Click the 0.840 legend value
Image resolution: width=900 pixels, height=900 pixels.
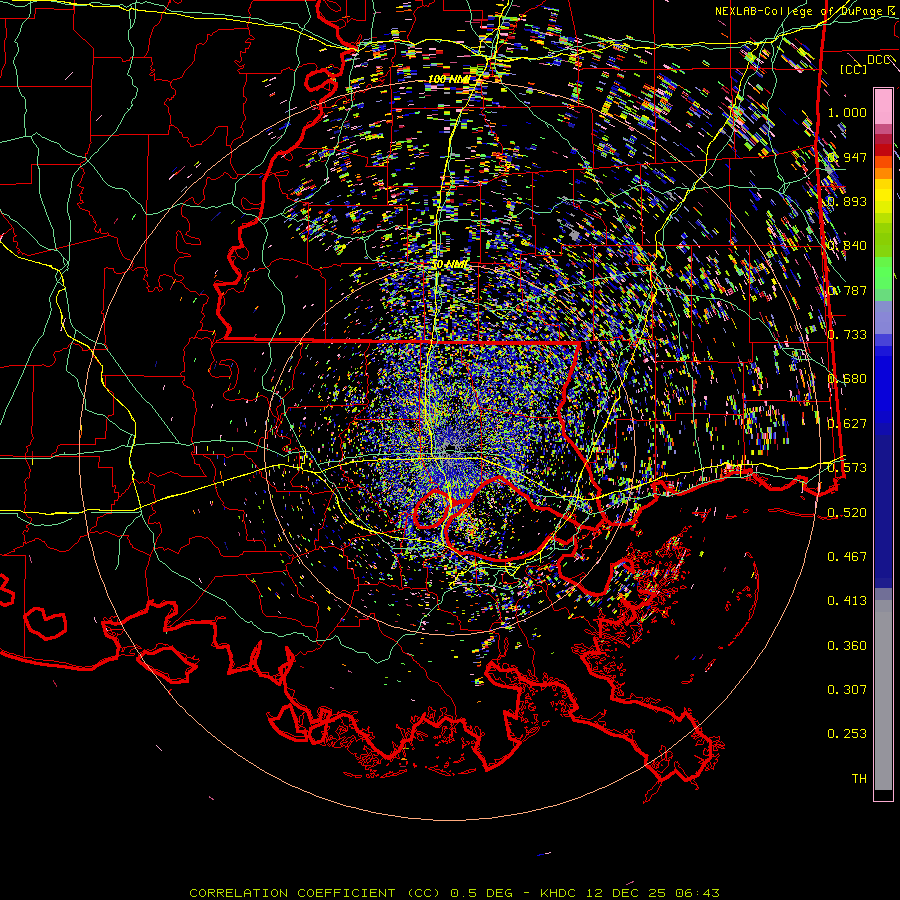click(x=847, y=246)
